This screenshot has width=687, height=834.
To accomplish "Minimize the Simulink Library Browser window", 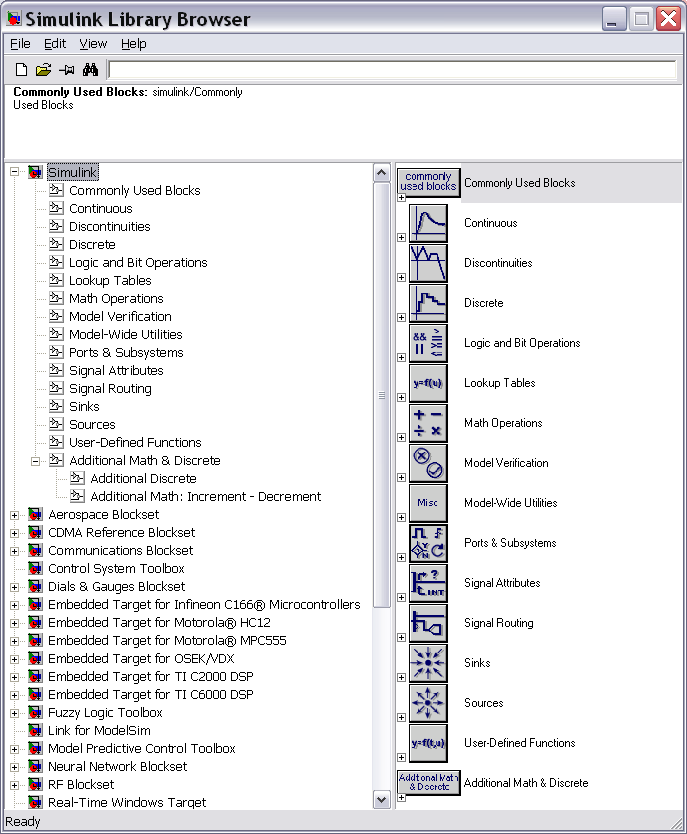I will [x=614, y=19].
